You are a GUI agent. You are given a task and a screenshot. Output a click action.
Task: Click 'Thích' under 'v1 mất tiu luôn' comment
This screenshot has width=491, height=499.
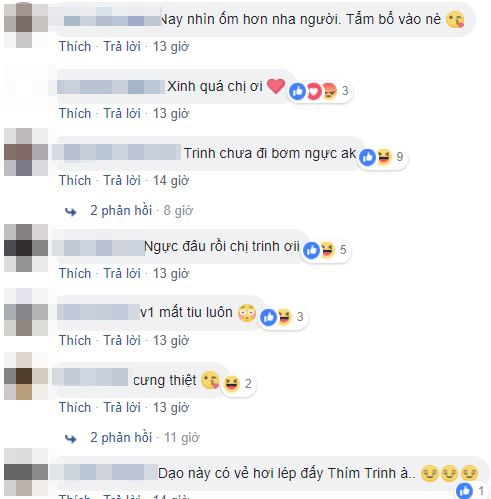click(x=75, y=340)
